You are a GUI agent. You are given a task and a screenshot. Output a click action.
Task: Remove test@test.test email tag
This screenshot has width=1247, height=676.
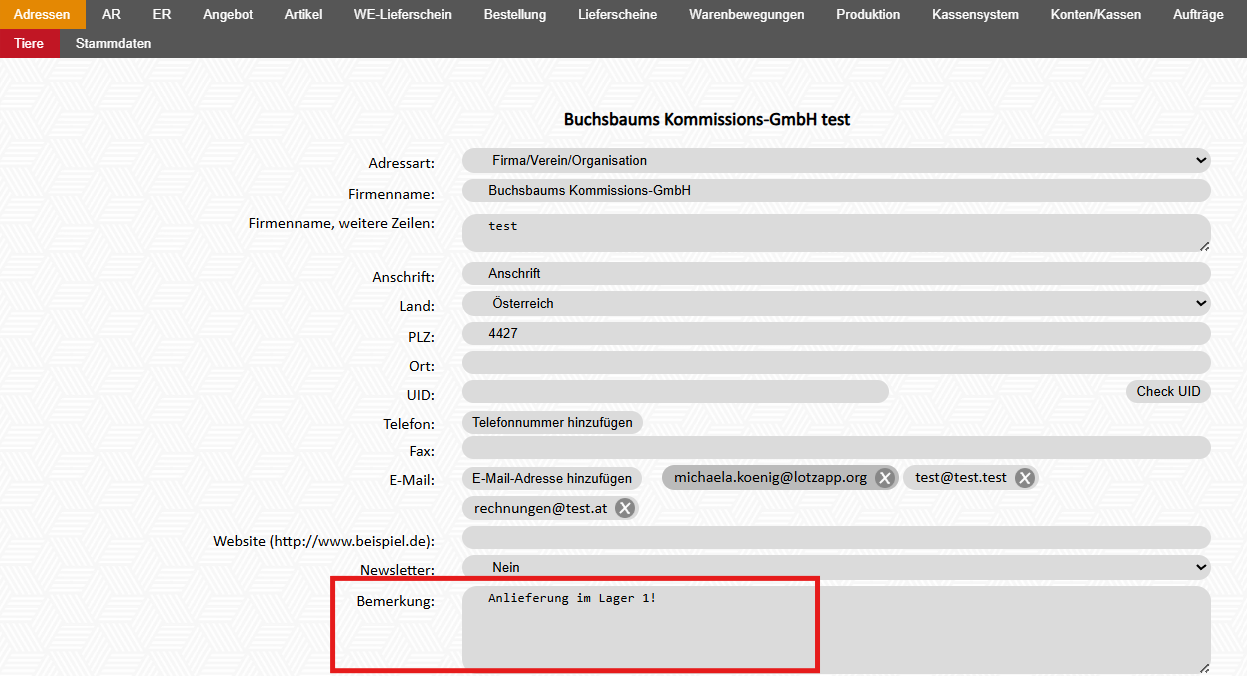1024,478
